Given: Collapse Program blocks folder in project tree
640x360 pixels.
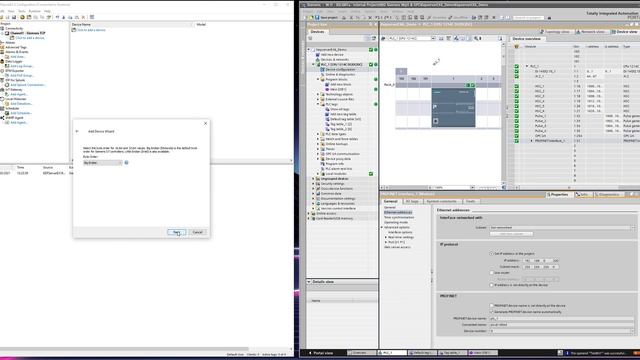Looking at the screenshot, I should [x=318, y=79].
